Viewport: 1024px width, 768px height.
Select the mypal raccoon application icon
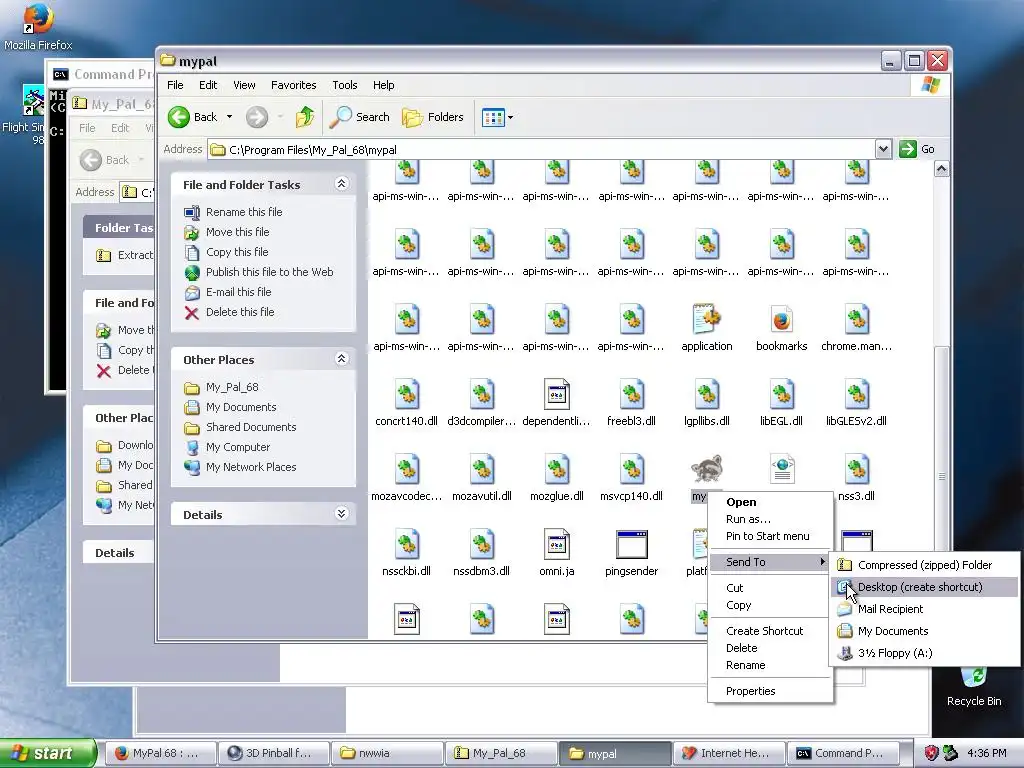pyautogui.click(x=707, y=469)
